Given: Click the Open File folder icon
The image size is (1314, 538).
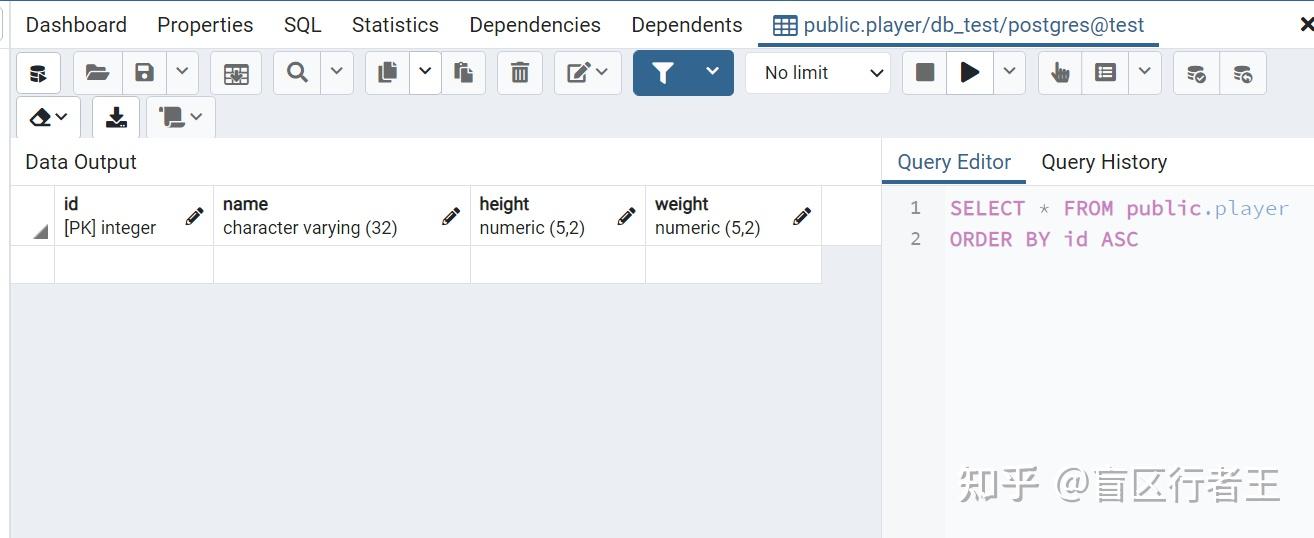Looking at the screenshot, I should coord(97,73).
